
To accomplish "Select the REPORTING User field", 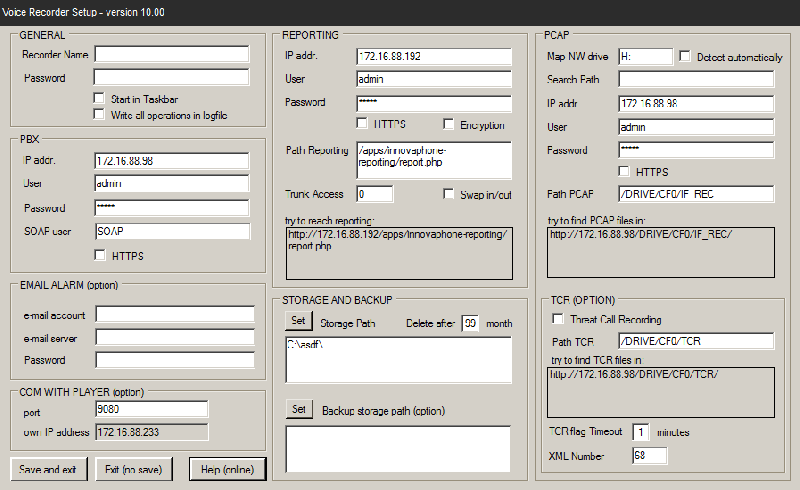I will [x=434, y=79].
